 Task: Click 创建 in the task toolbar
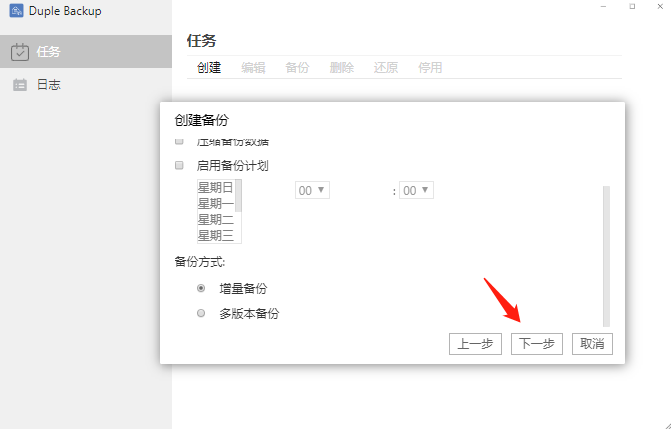[208, 68]
